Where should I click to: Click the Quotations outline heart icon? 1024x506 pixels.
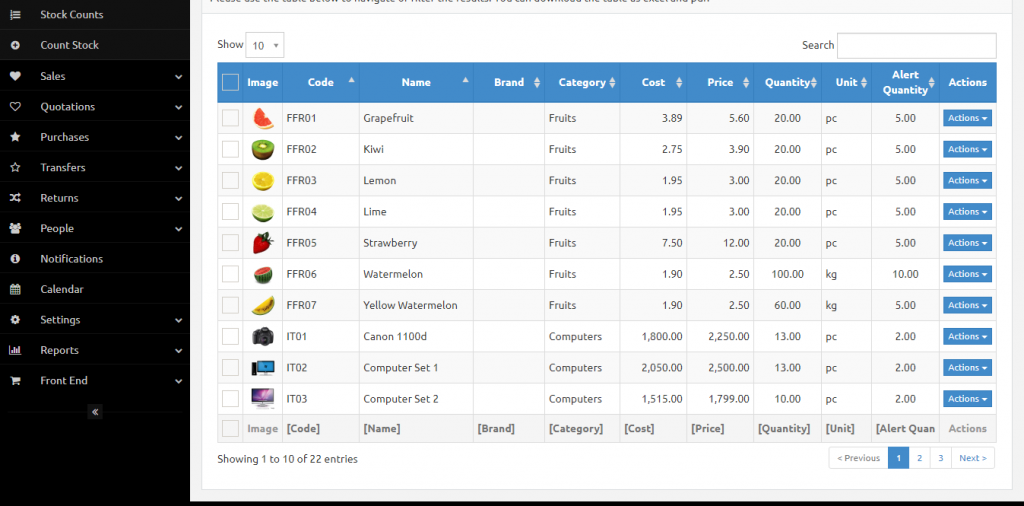(x=15, y=106)
